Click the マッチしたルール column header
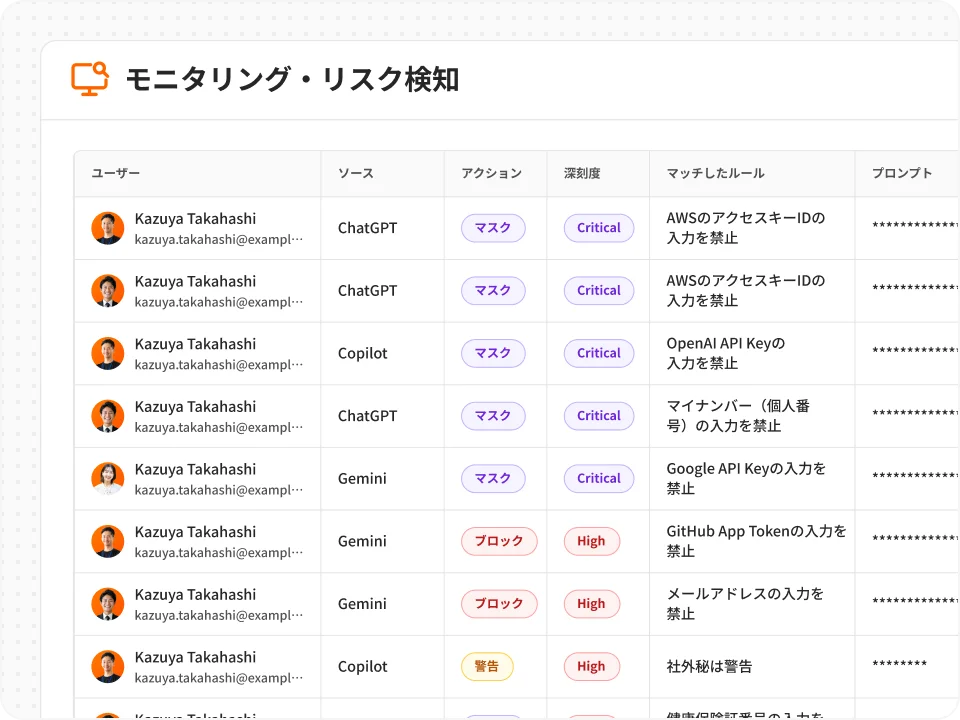This screenshot has width=960, height=720. coord(715,174)
